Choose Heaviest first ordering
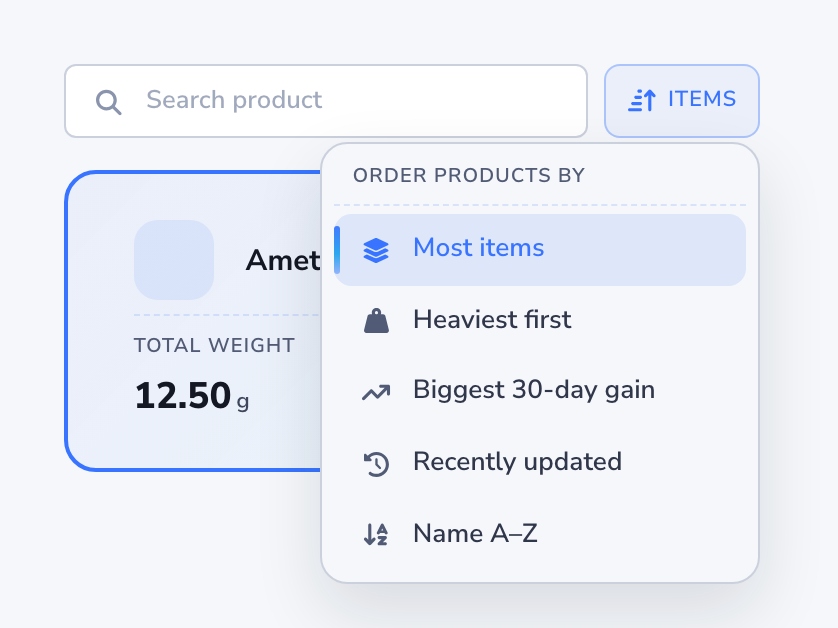Viewport: 838px width, 628px height. tap(540, 321)
